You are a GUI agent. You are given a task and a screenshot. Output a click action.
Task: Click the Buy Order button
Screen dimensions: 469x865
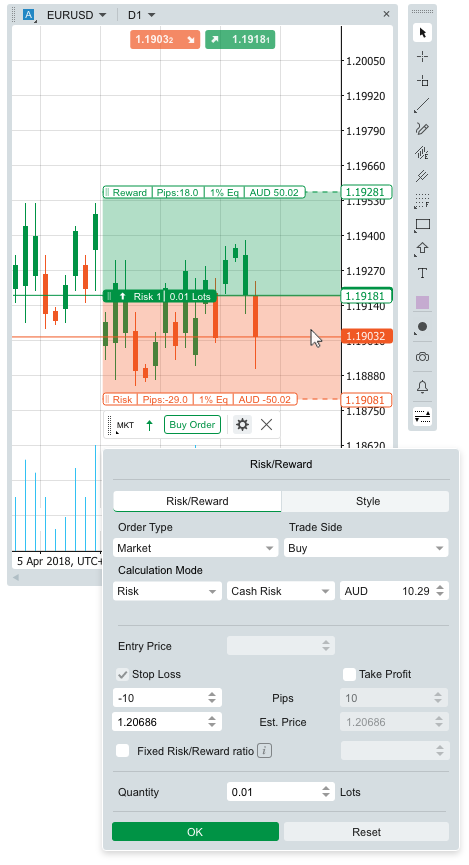[192, 425]
